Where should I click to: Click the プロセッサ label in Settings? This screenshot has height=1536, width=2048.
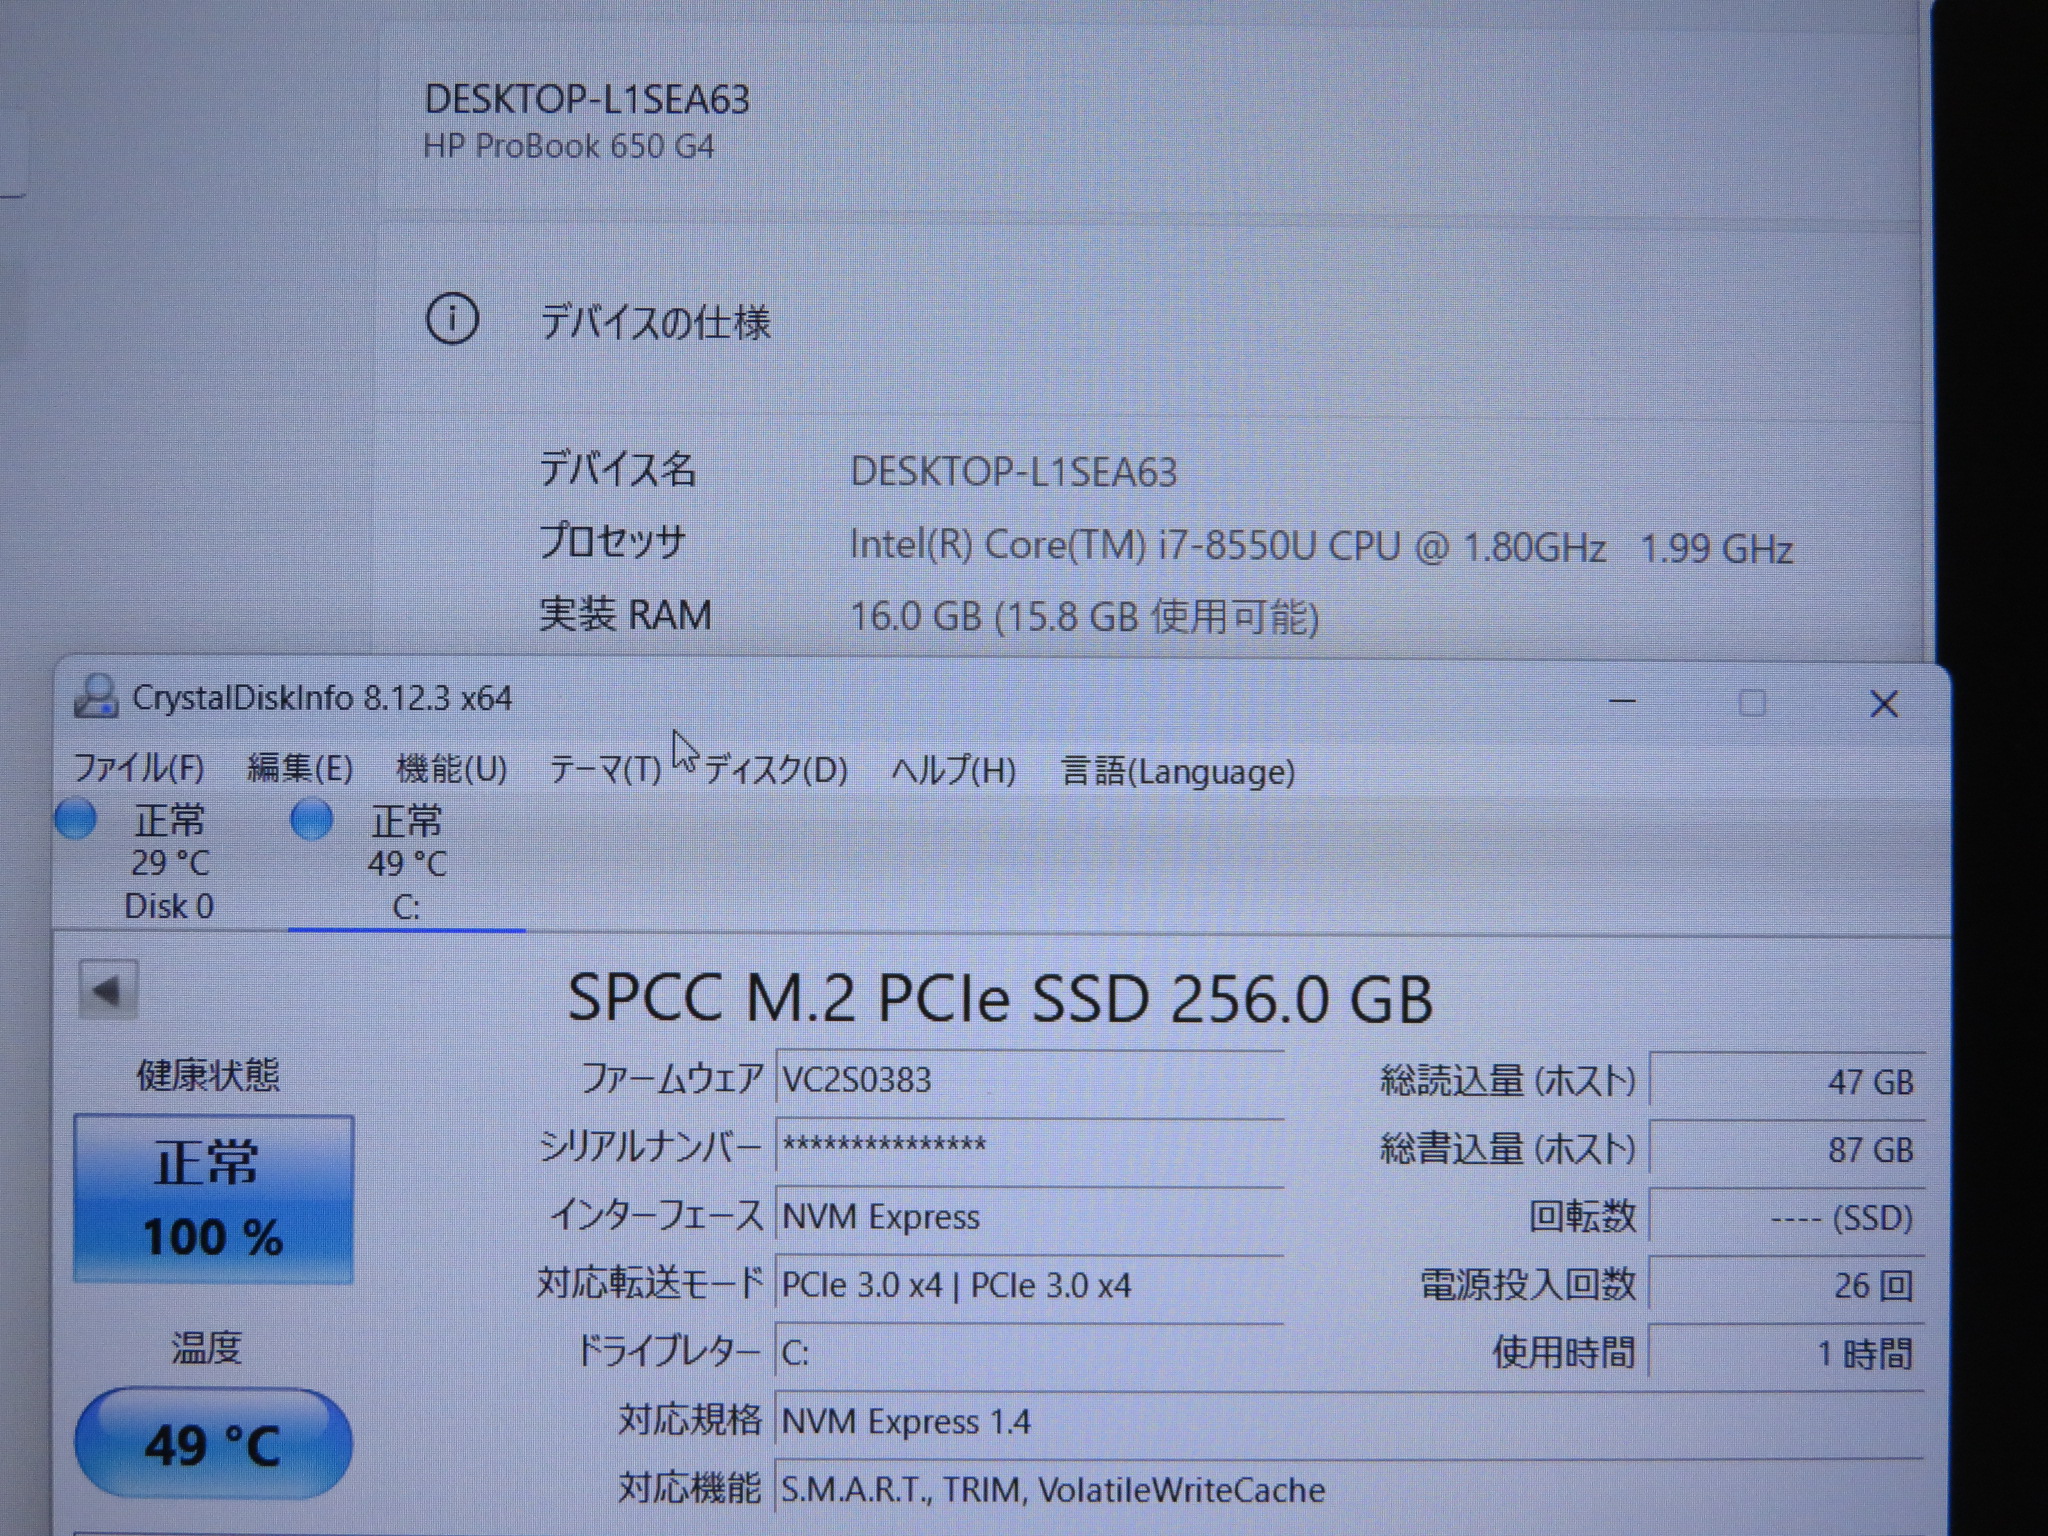pos(613,541)
